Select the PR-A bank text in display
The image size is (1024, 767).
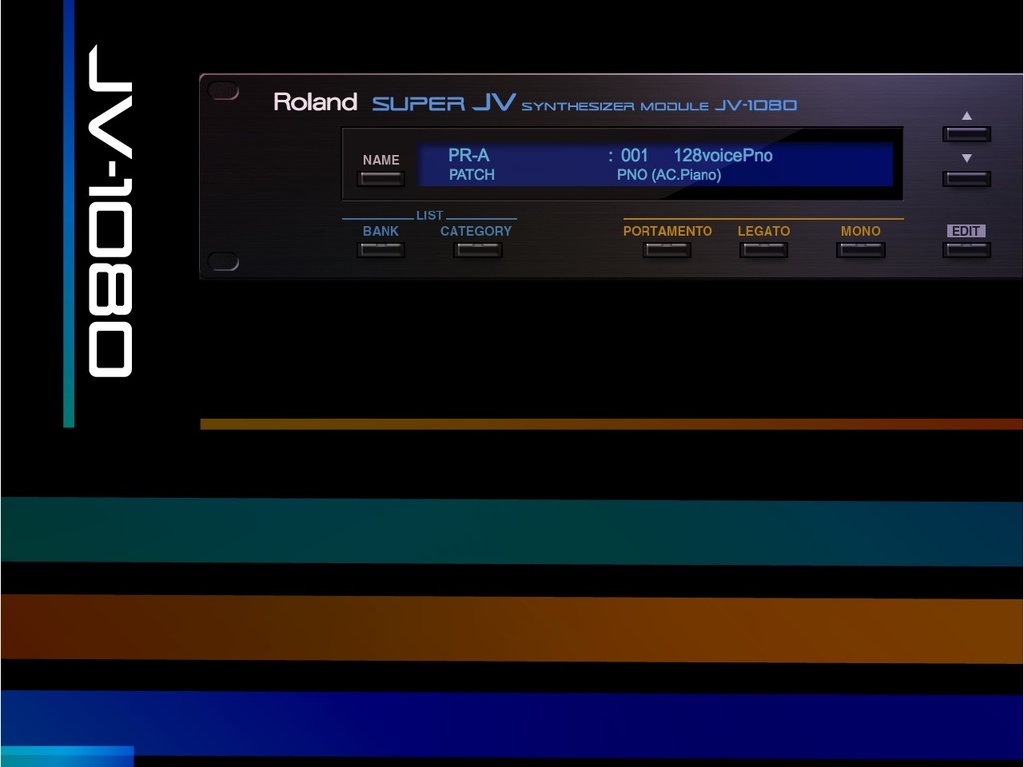point(468,155)
